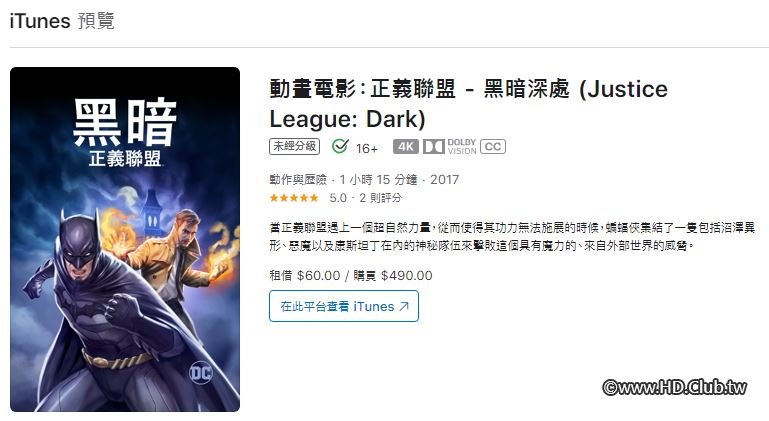Click the Justice League Dark poster thumbnail
Image resolution: width=769 pixels, height=421 pixels.
(125, 239)
